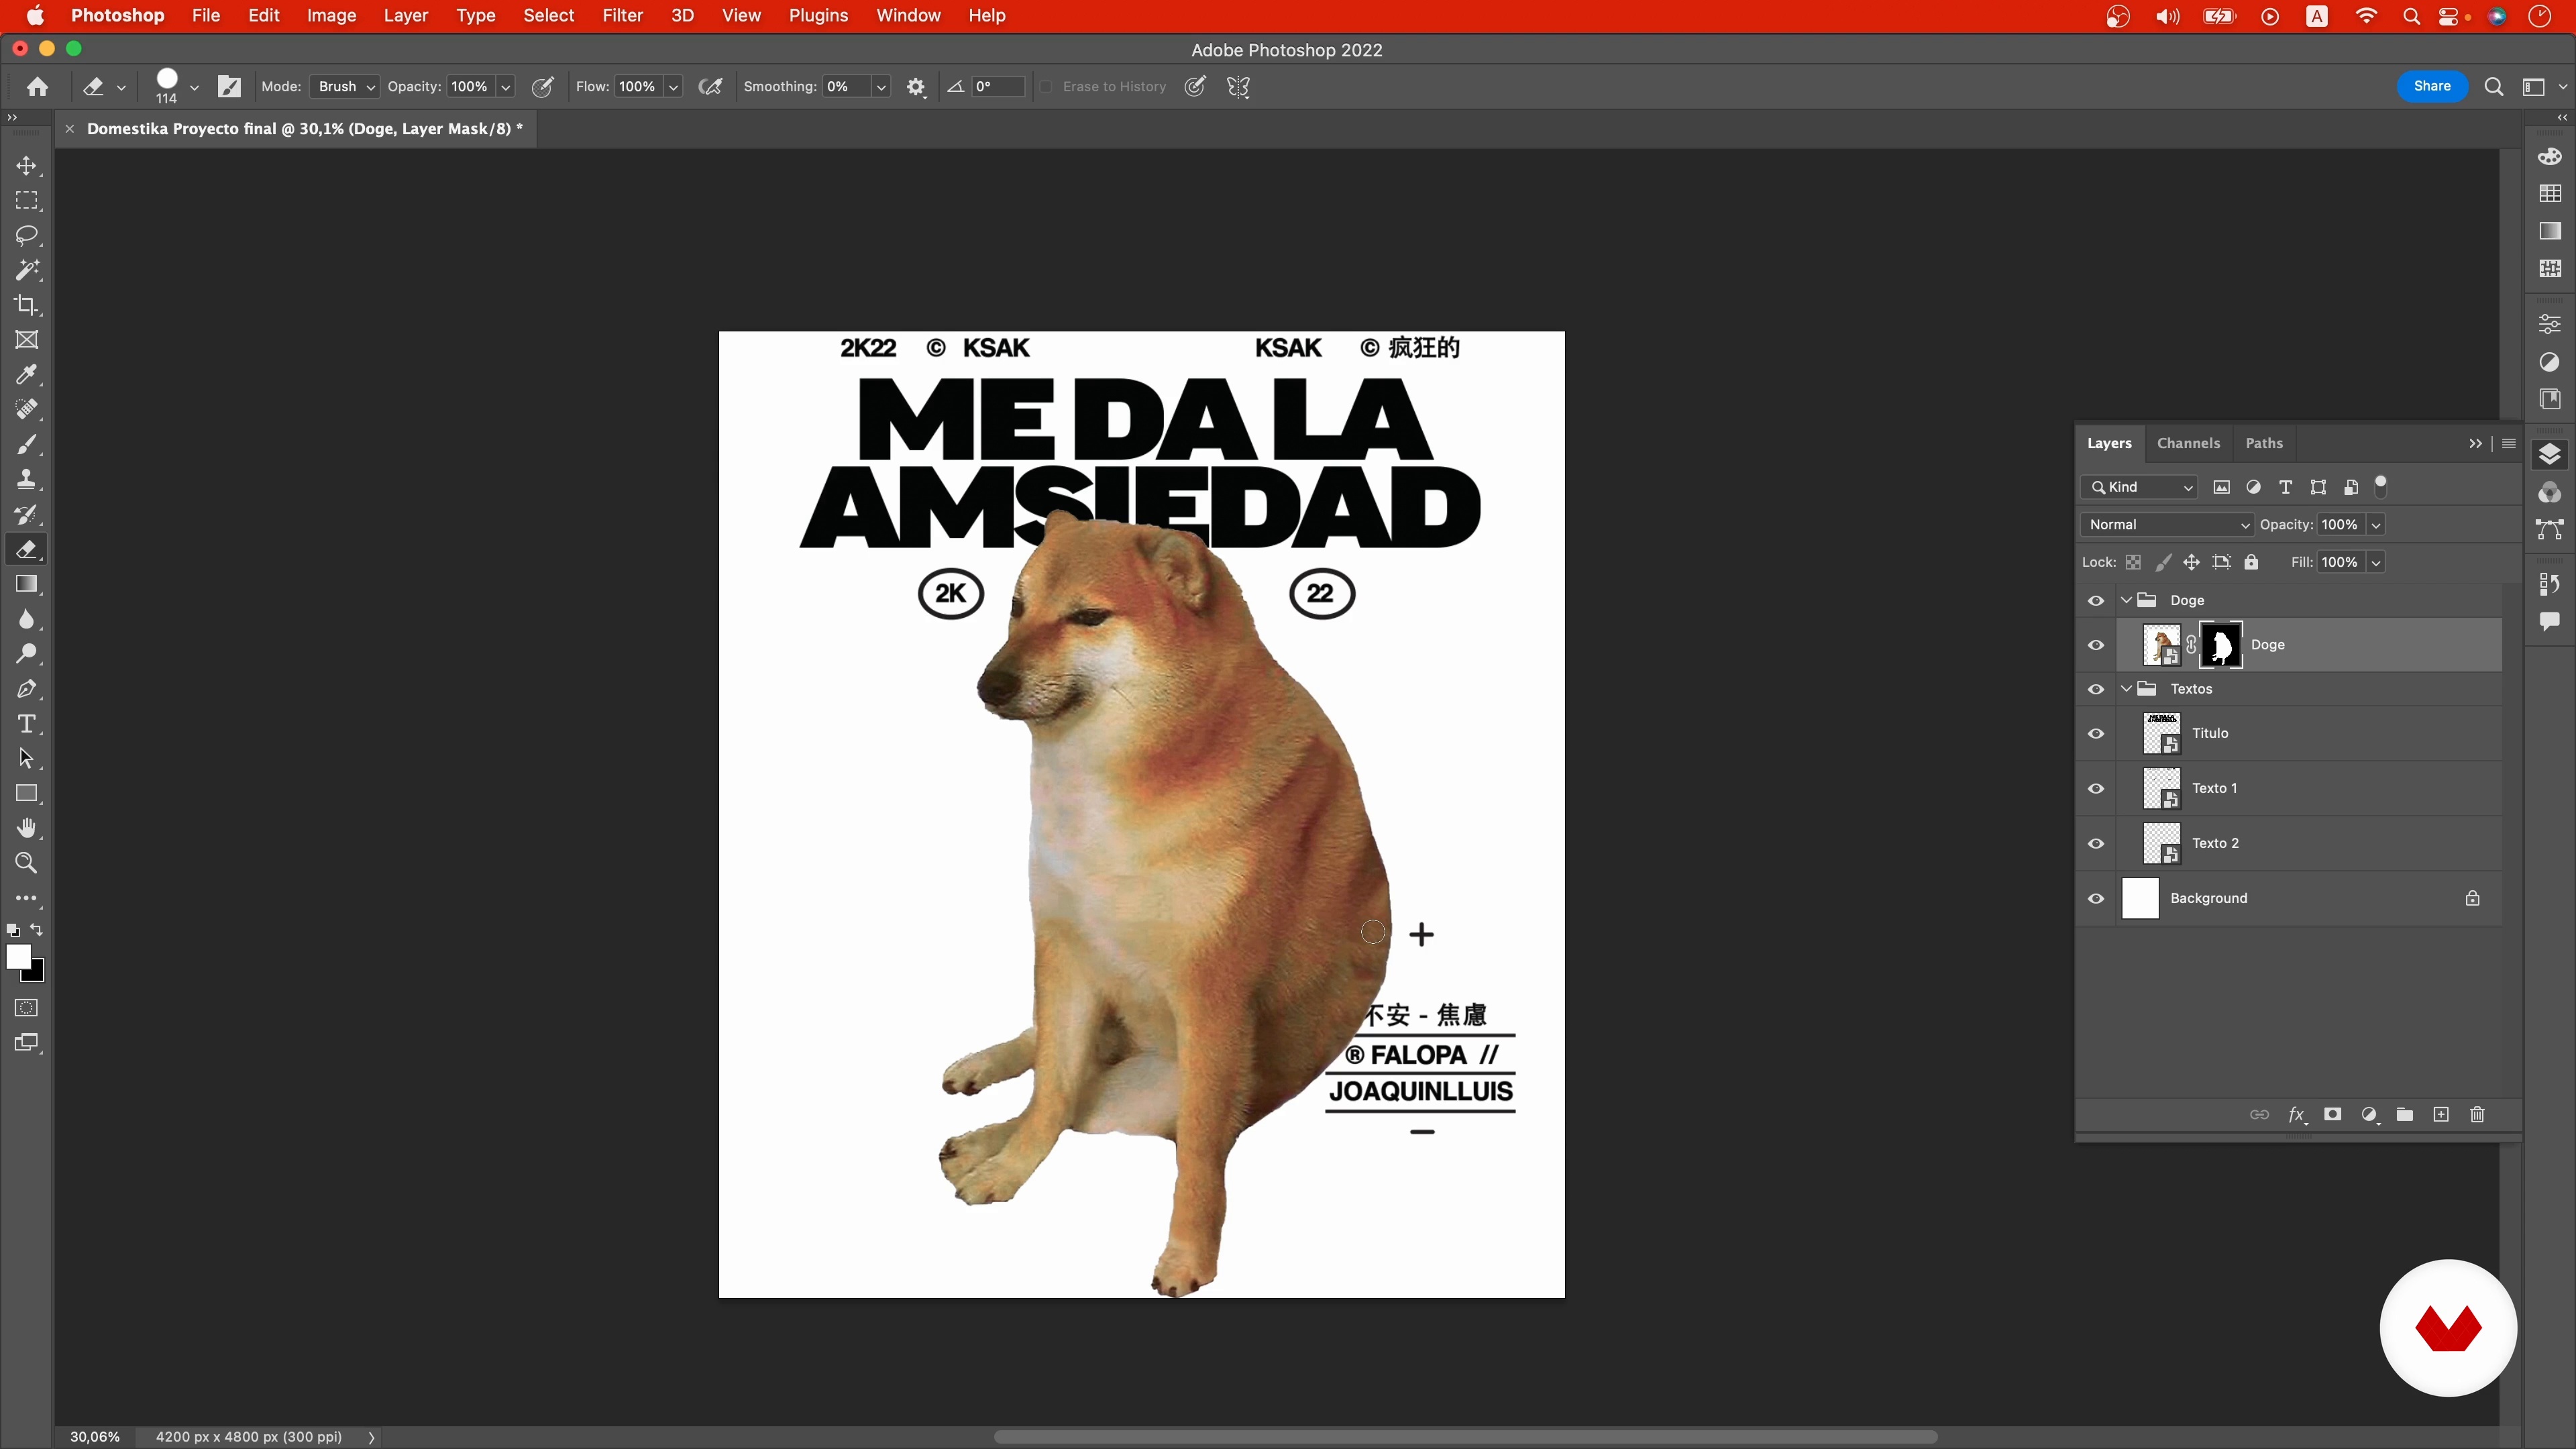Select the Hand tool
This screenshot has width=2576, height=1449.
27,828
